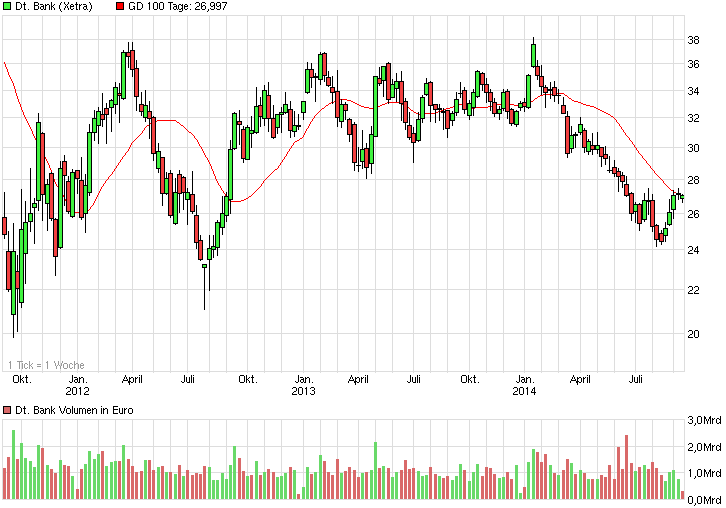
Task: Click the red Volumen legend swatch
Action: 7,410
